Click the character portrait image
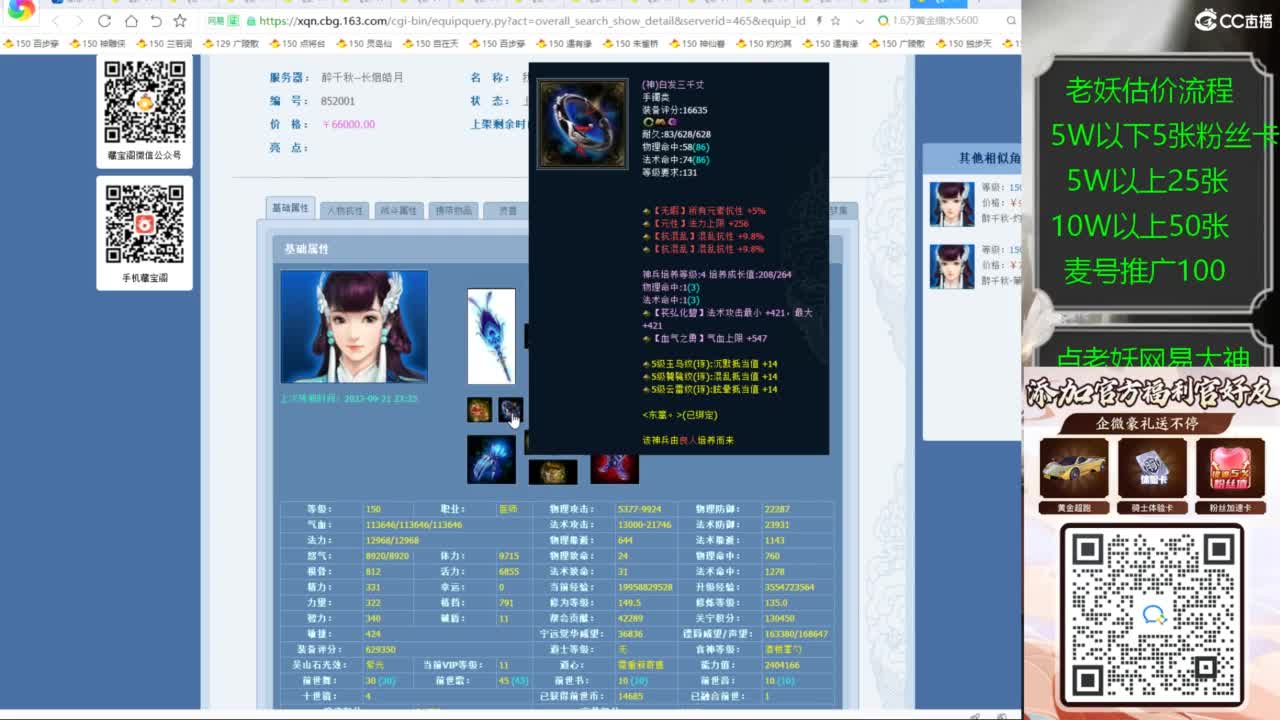Viewport: 1280px width, 720px height. point(354,327)
